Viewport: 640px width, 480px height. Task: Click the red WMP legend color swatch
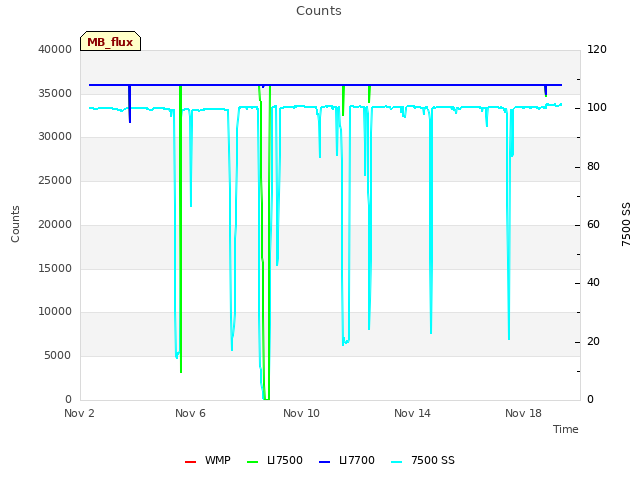(x=190, y=462)
